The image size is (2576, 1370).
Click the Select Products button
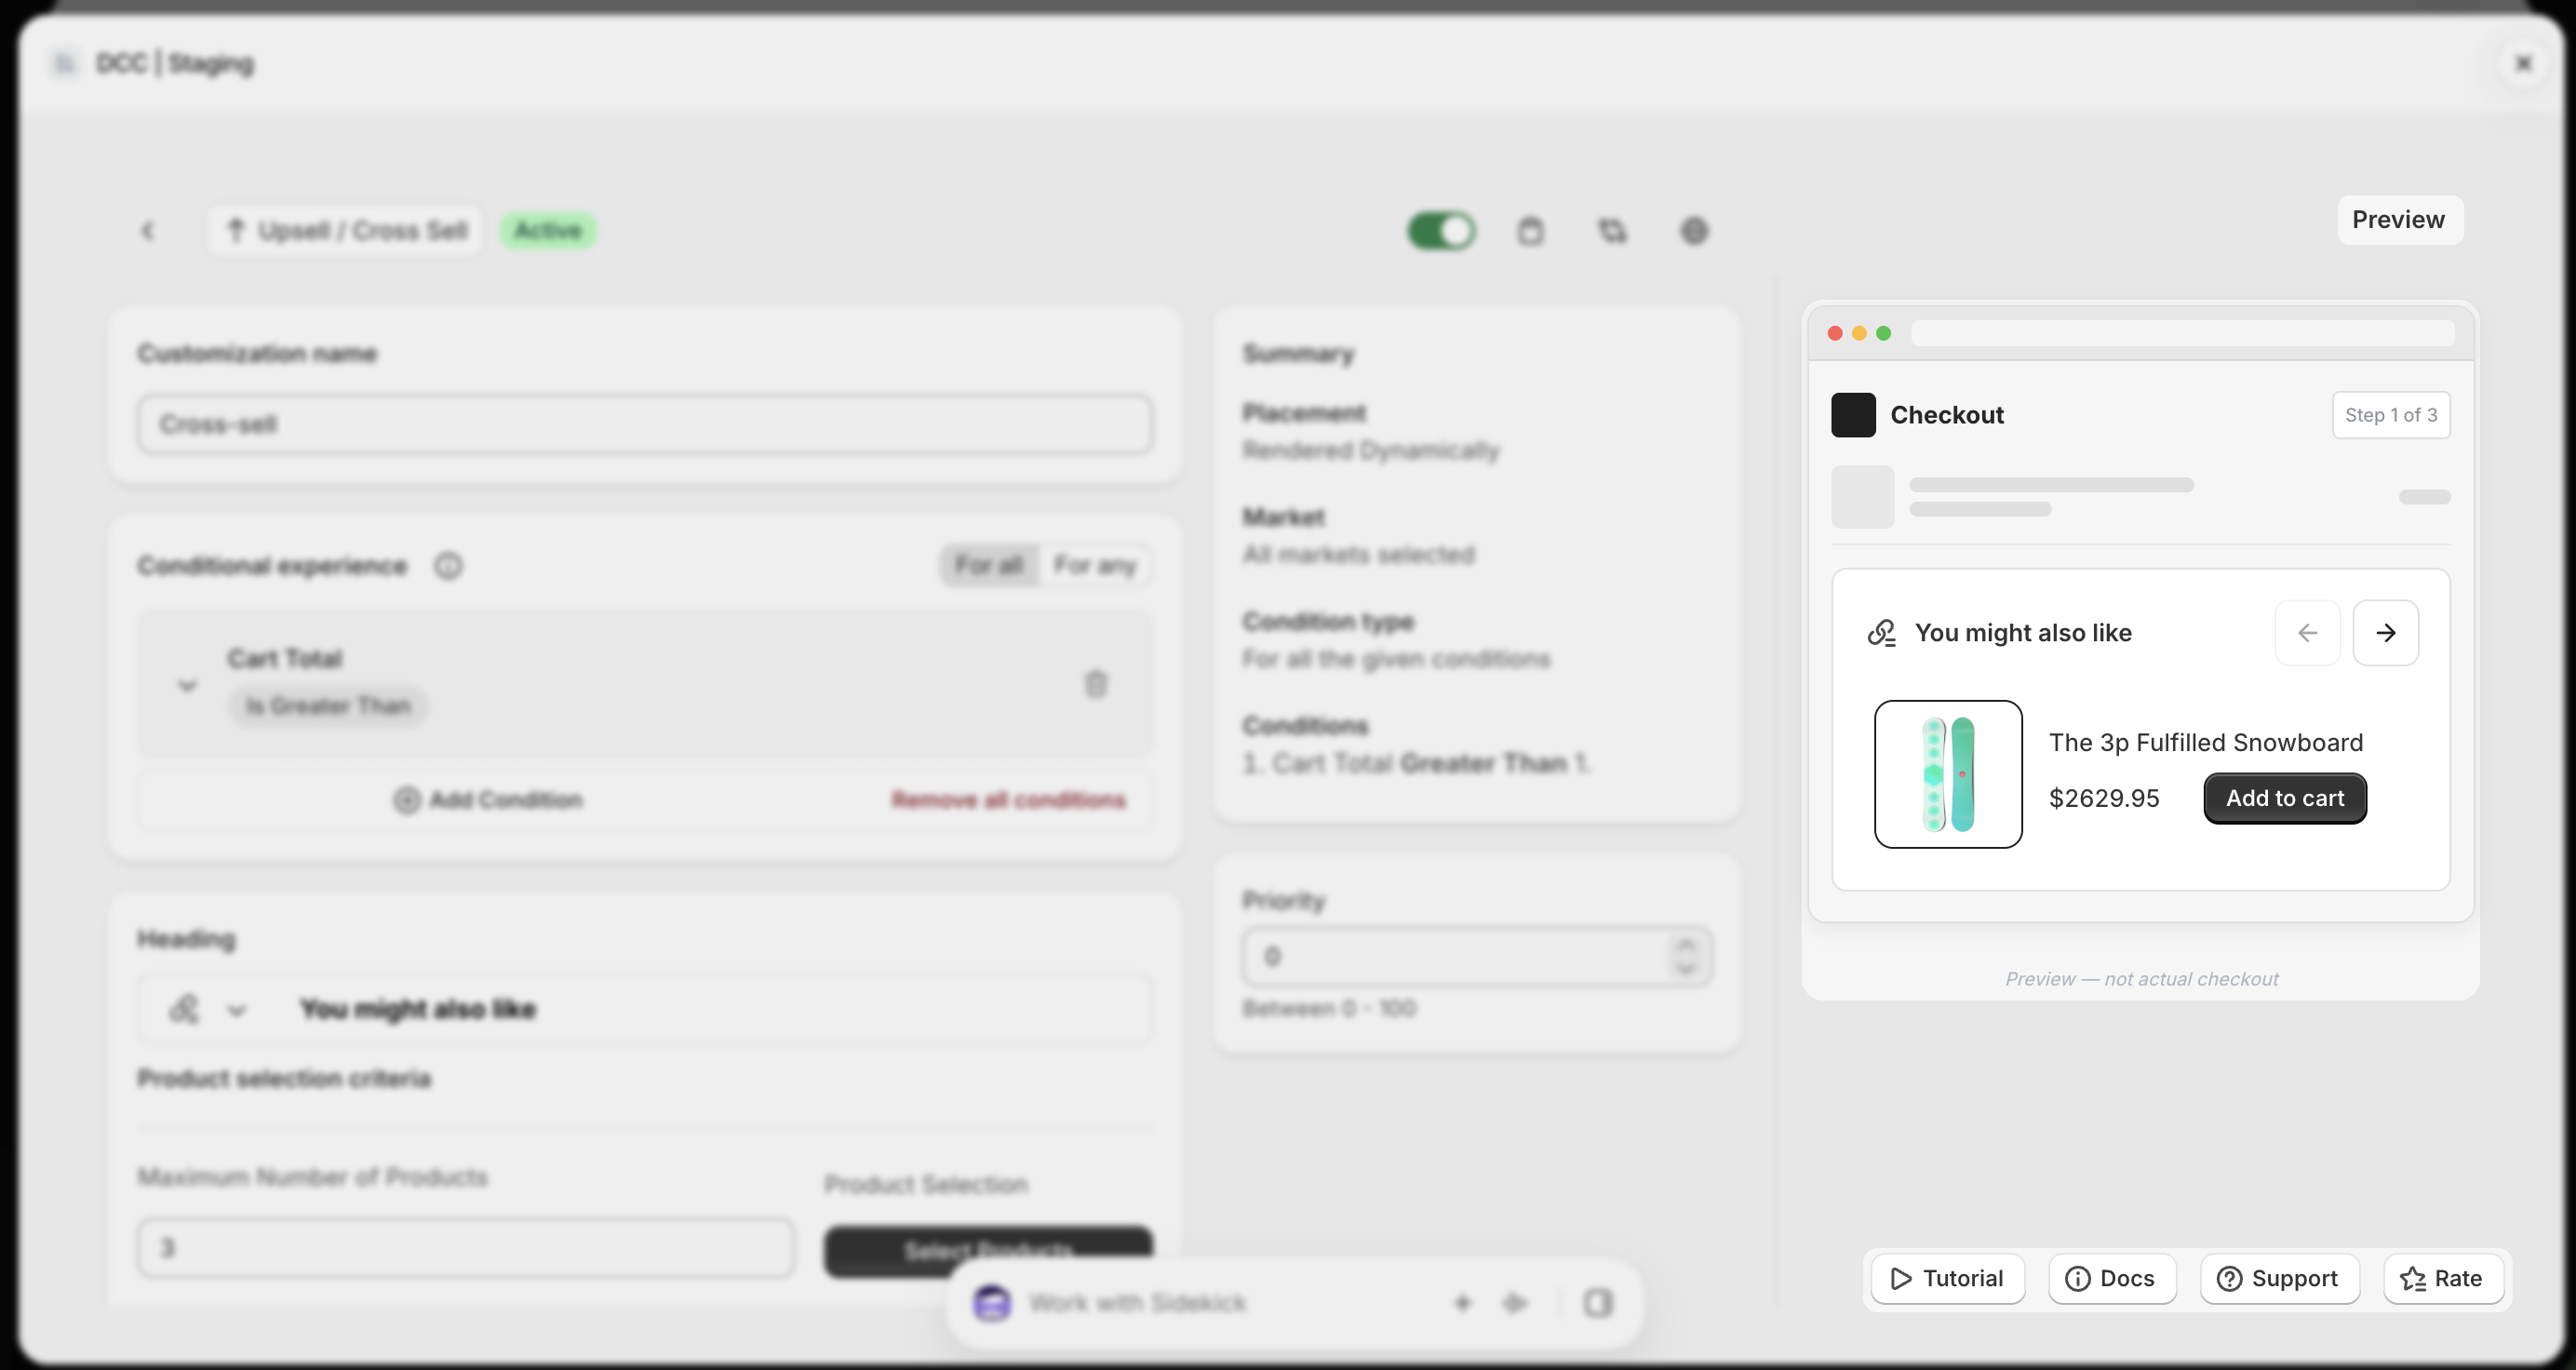[989, 1250]
